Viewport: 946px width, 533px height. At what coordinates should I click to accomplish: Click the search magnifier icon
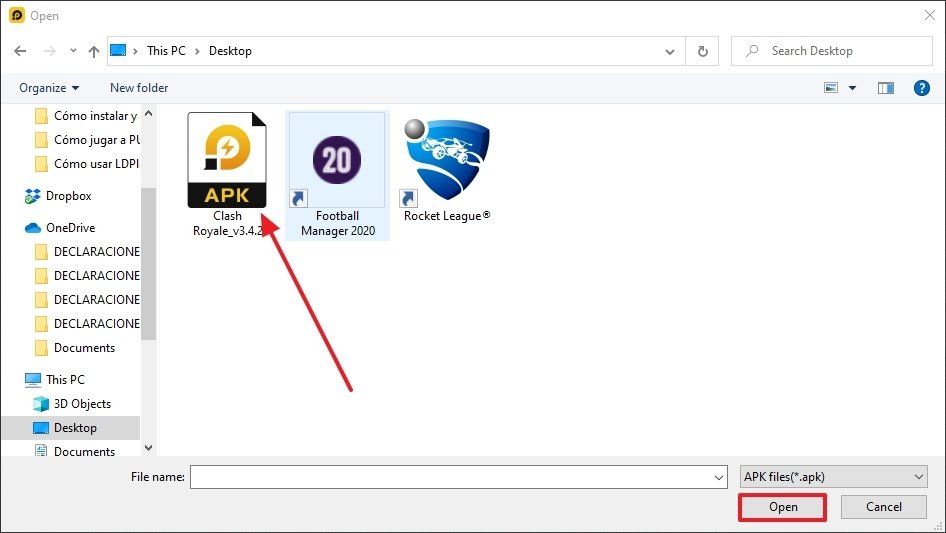(752, 51)
